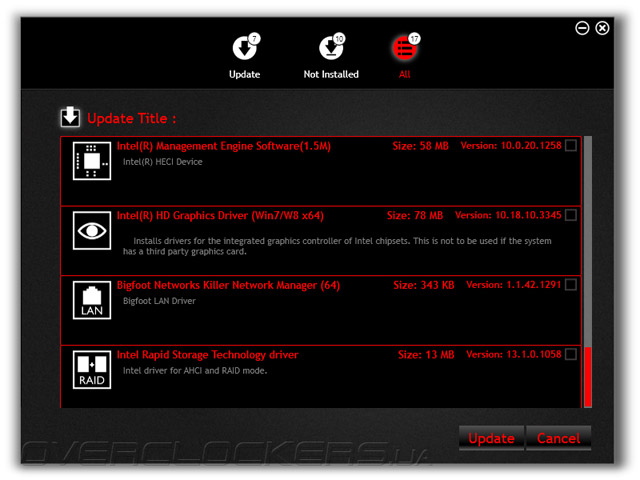This screenshot has width=640, height=480.
Task: Switch to the Not Installed tab label
Action: click(x=331, y=74)
